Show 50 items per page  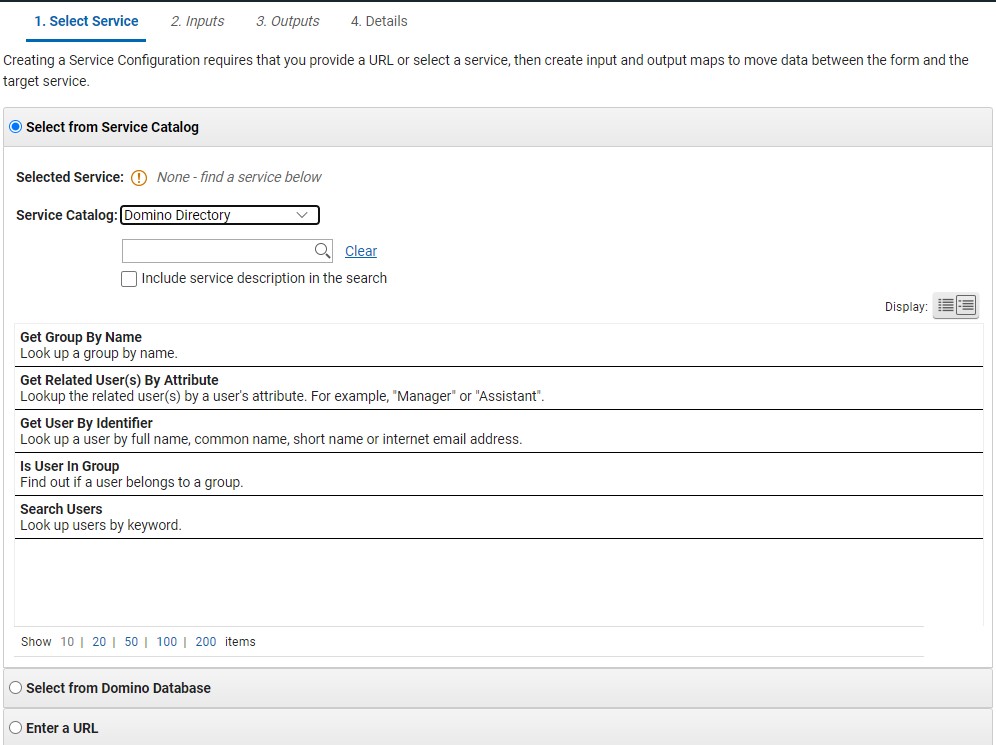tap(131, 641)
